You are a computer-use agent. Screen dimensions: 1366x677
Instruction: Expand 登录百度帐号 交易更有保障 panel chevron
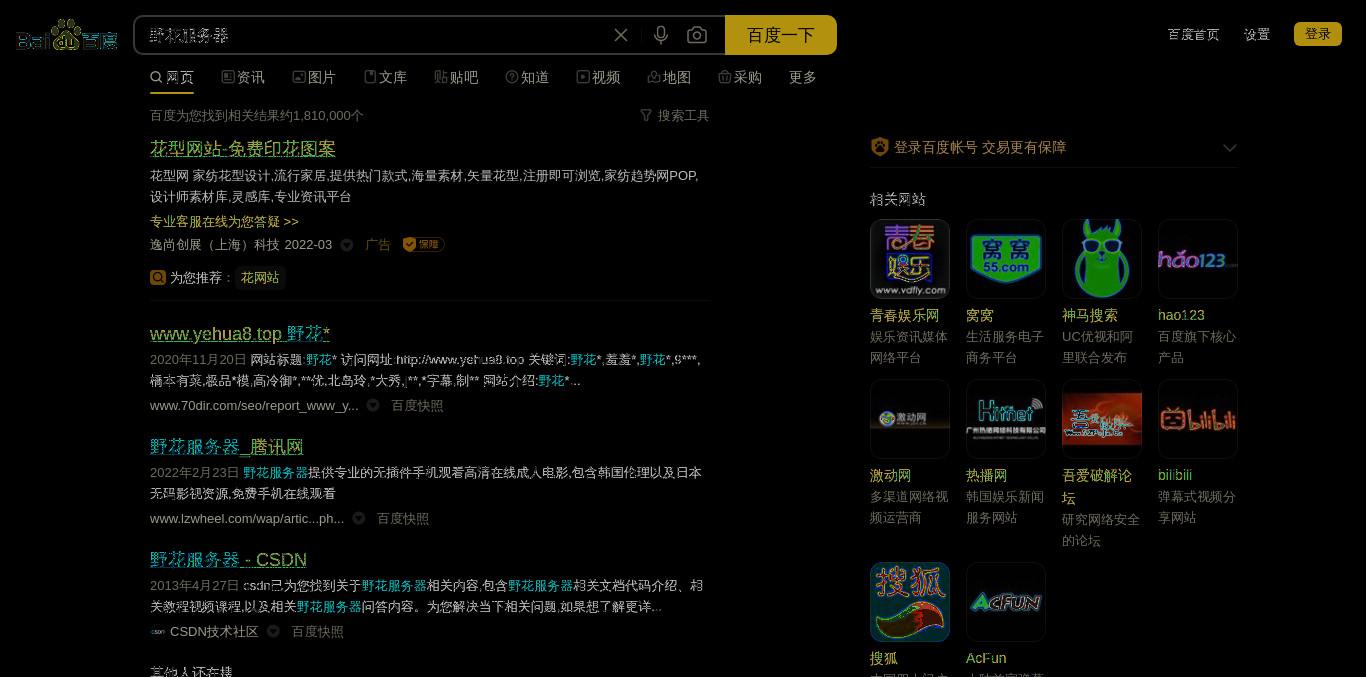[x=1230, y=148]
